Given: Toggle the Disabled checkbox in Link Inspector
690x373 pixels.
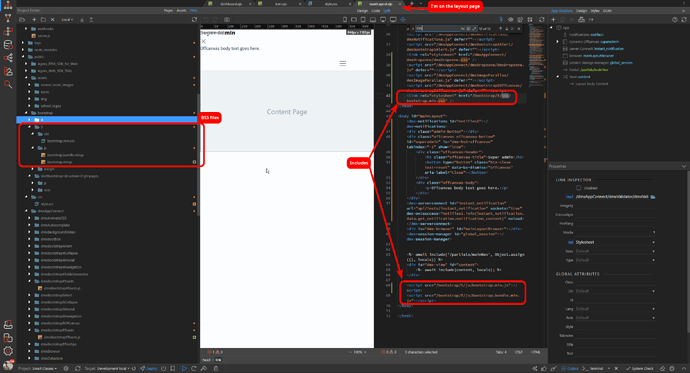Looking at the screenshot, I should click(x=579, y=188).
